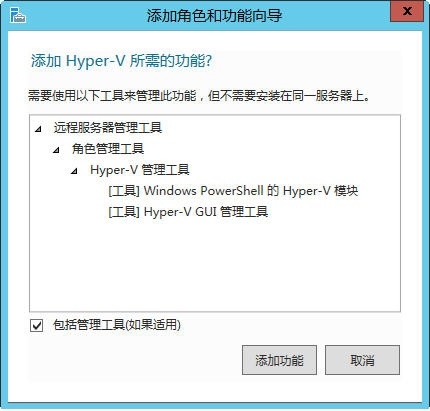This screenshot has width=430, height=411.
Task: Click the empty area inside the tools list box
Action: (215, 263)
